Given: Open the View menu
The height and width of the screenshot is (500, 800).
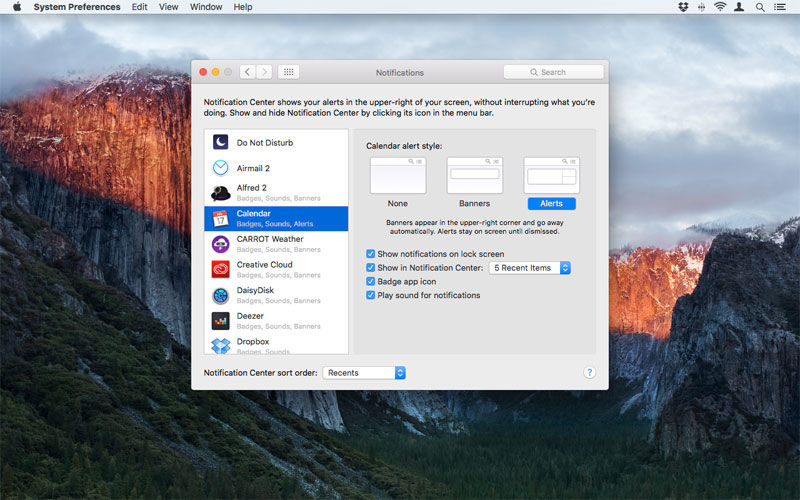Looking at the screenshot, I should [x=168, y=7].
